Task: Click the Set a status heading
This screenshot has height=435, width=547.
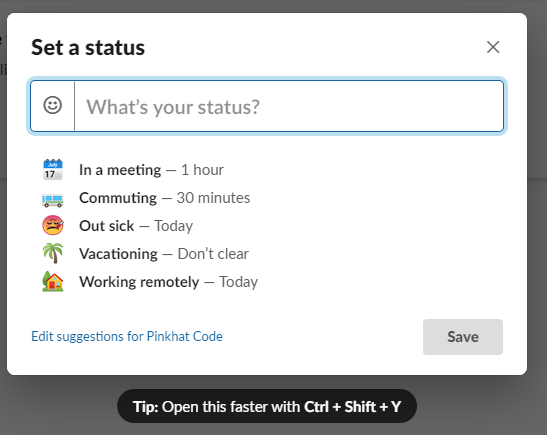Action: (x=88, y=48)
